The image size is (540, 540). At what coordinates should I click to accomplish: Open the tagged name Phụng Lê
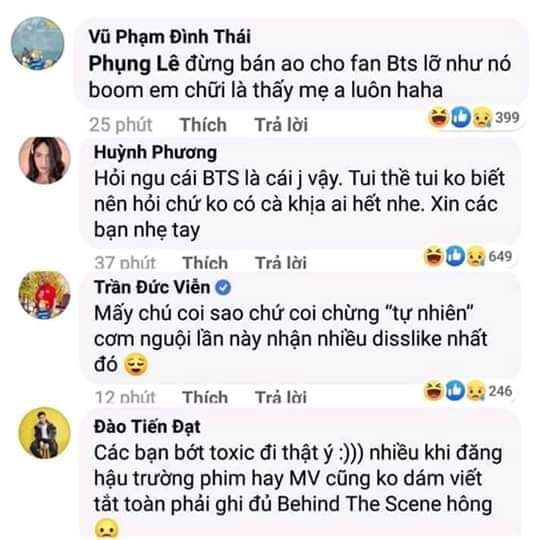point(134,65)
